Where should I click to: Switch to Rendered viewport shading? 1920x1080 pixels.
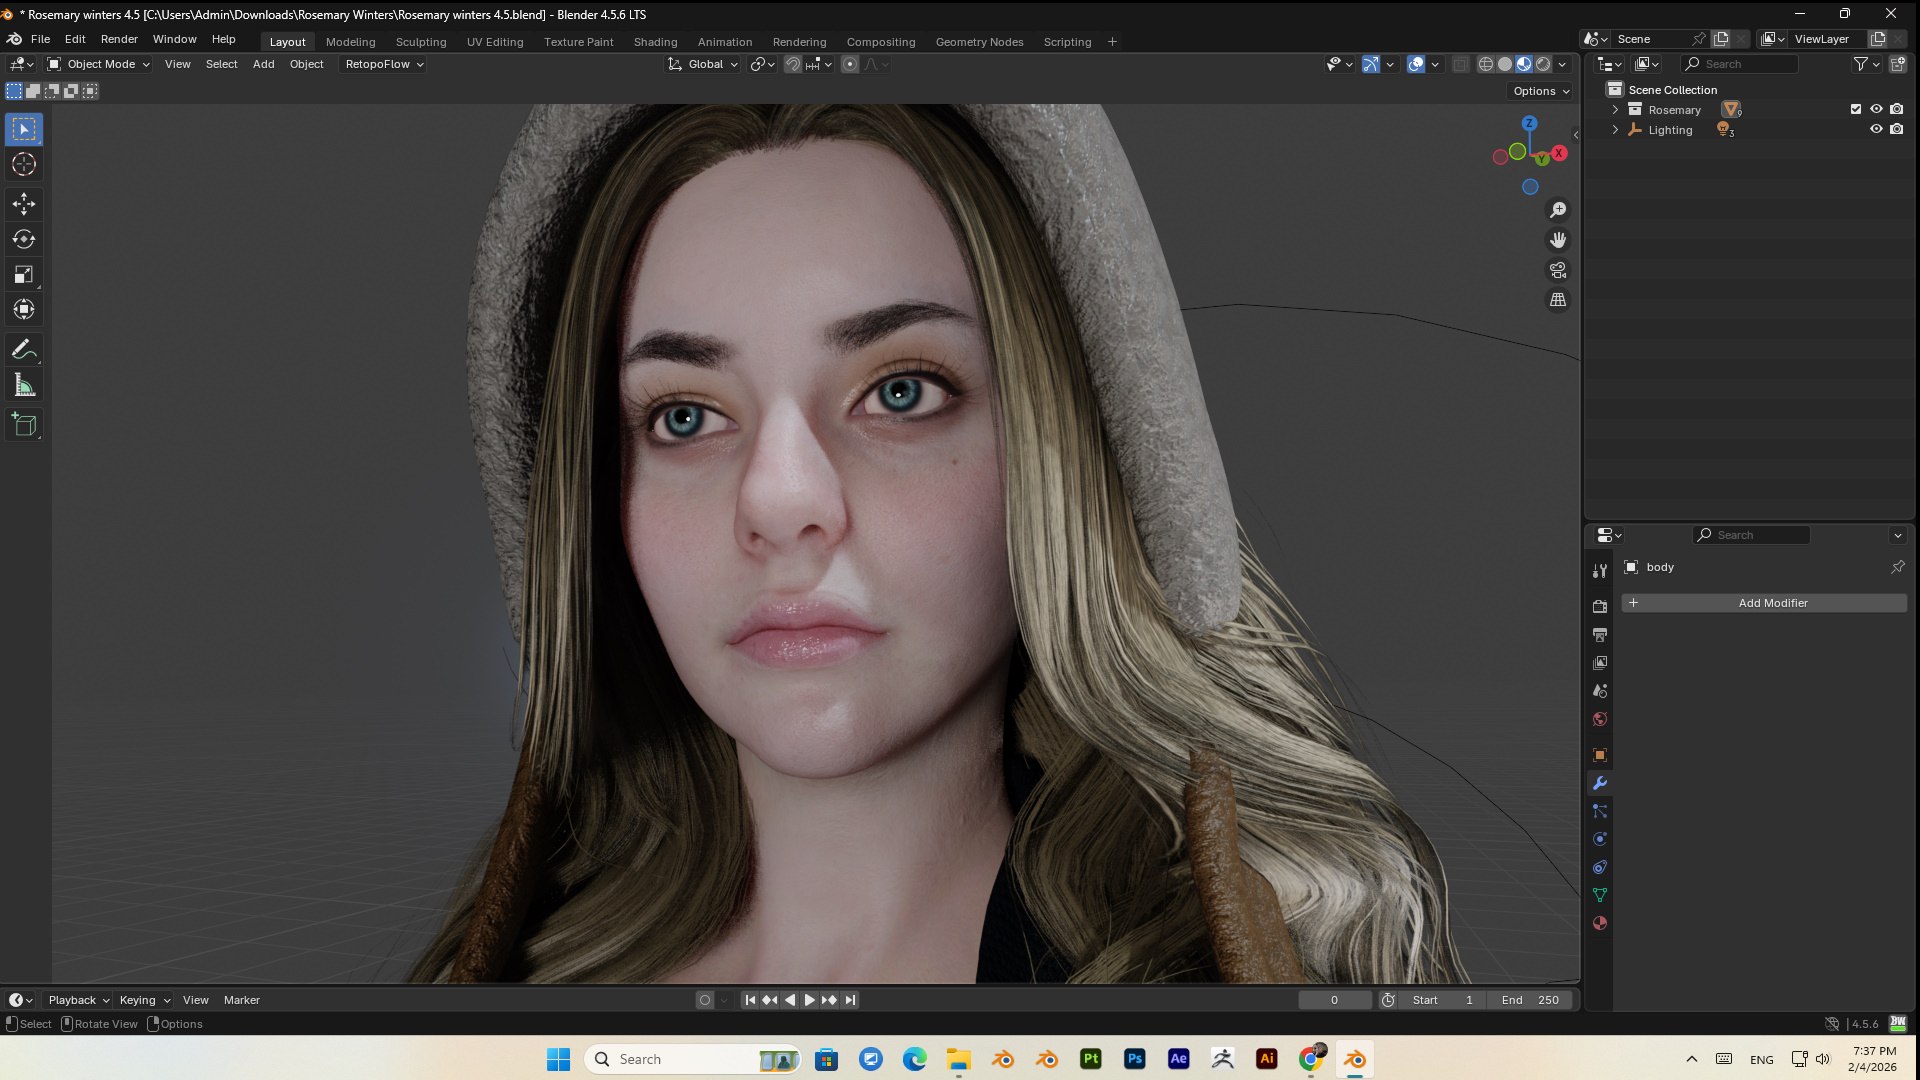click(1543, 64)
